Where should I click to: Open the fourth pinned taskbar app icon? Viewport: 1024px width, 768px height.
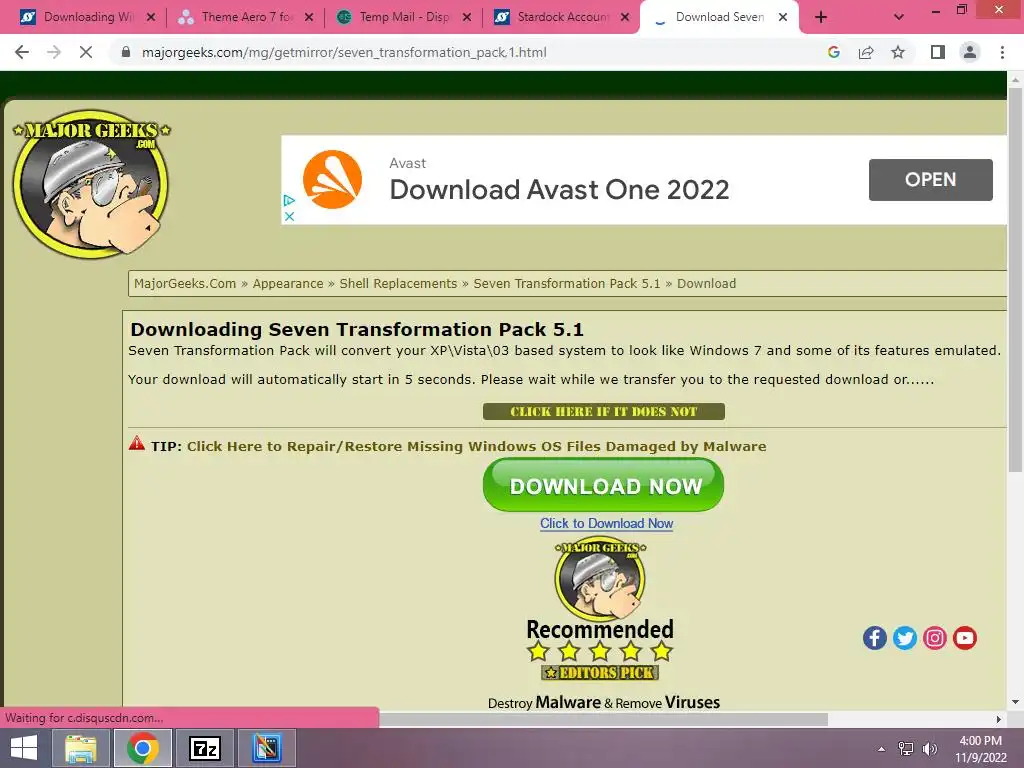point(266,748)
